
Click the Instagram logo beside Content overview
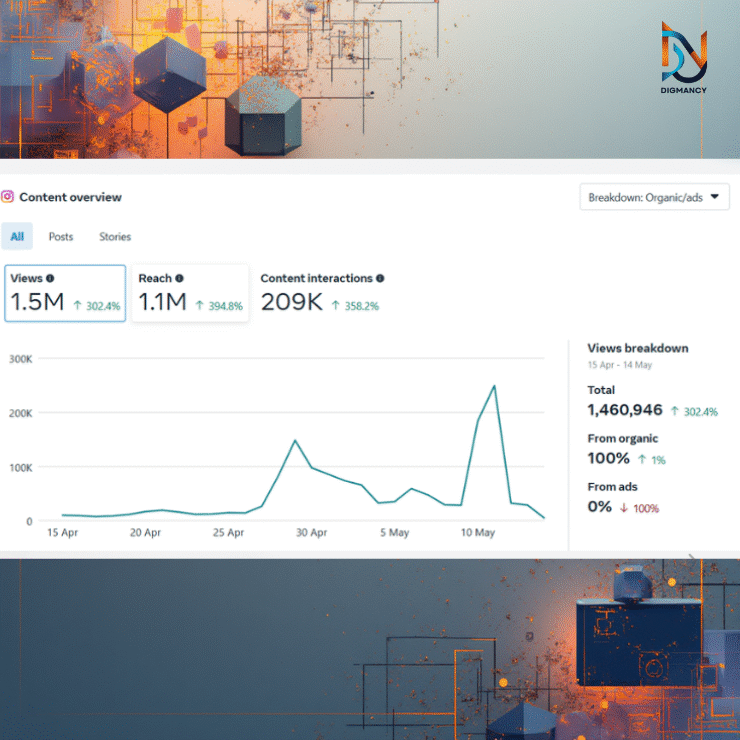click(x=8, y=197)
